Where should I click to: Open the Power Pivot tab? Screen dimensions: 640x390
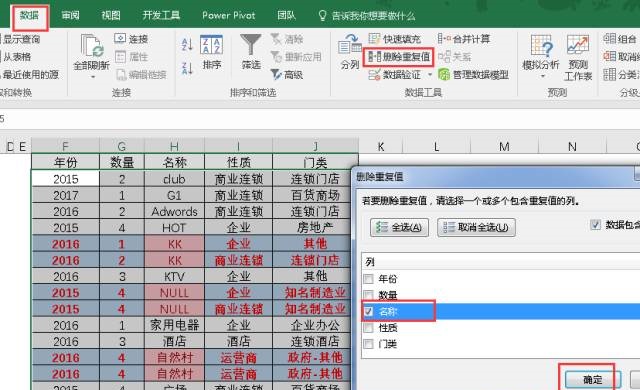coord(229,16)
